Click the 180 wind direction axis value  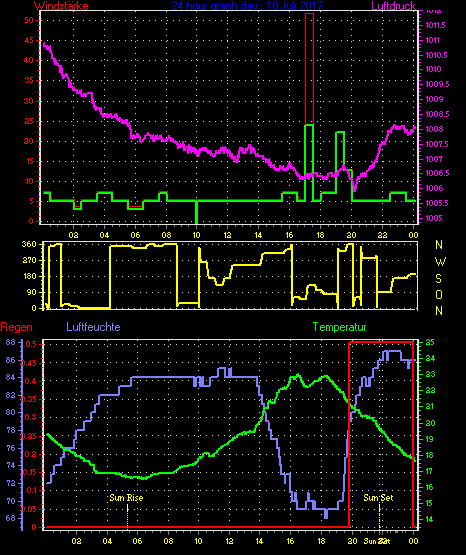tap(29, 276)
